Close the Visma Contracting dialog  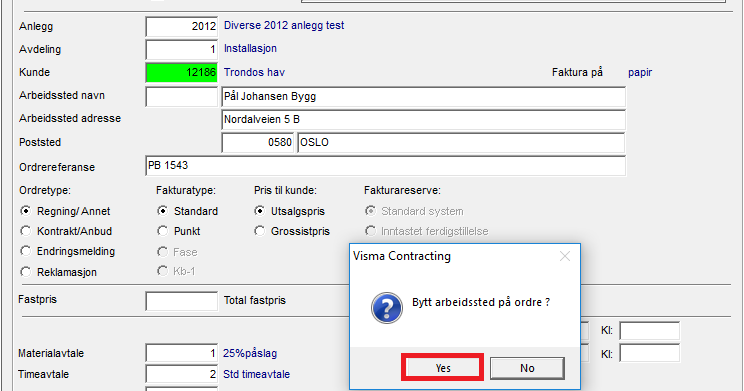point(565,256)
